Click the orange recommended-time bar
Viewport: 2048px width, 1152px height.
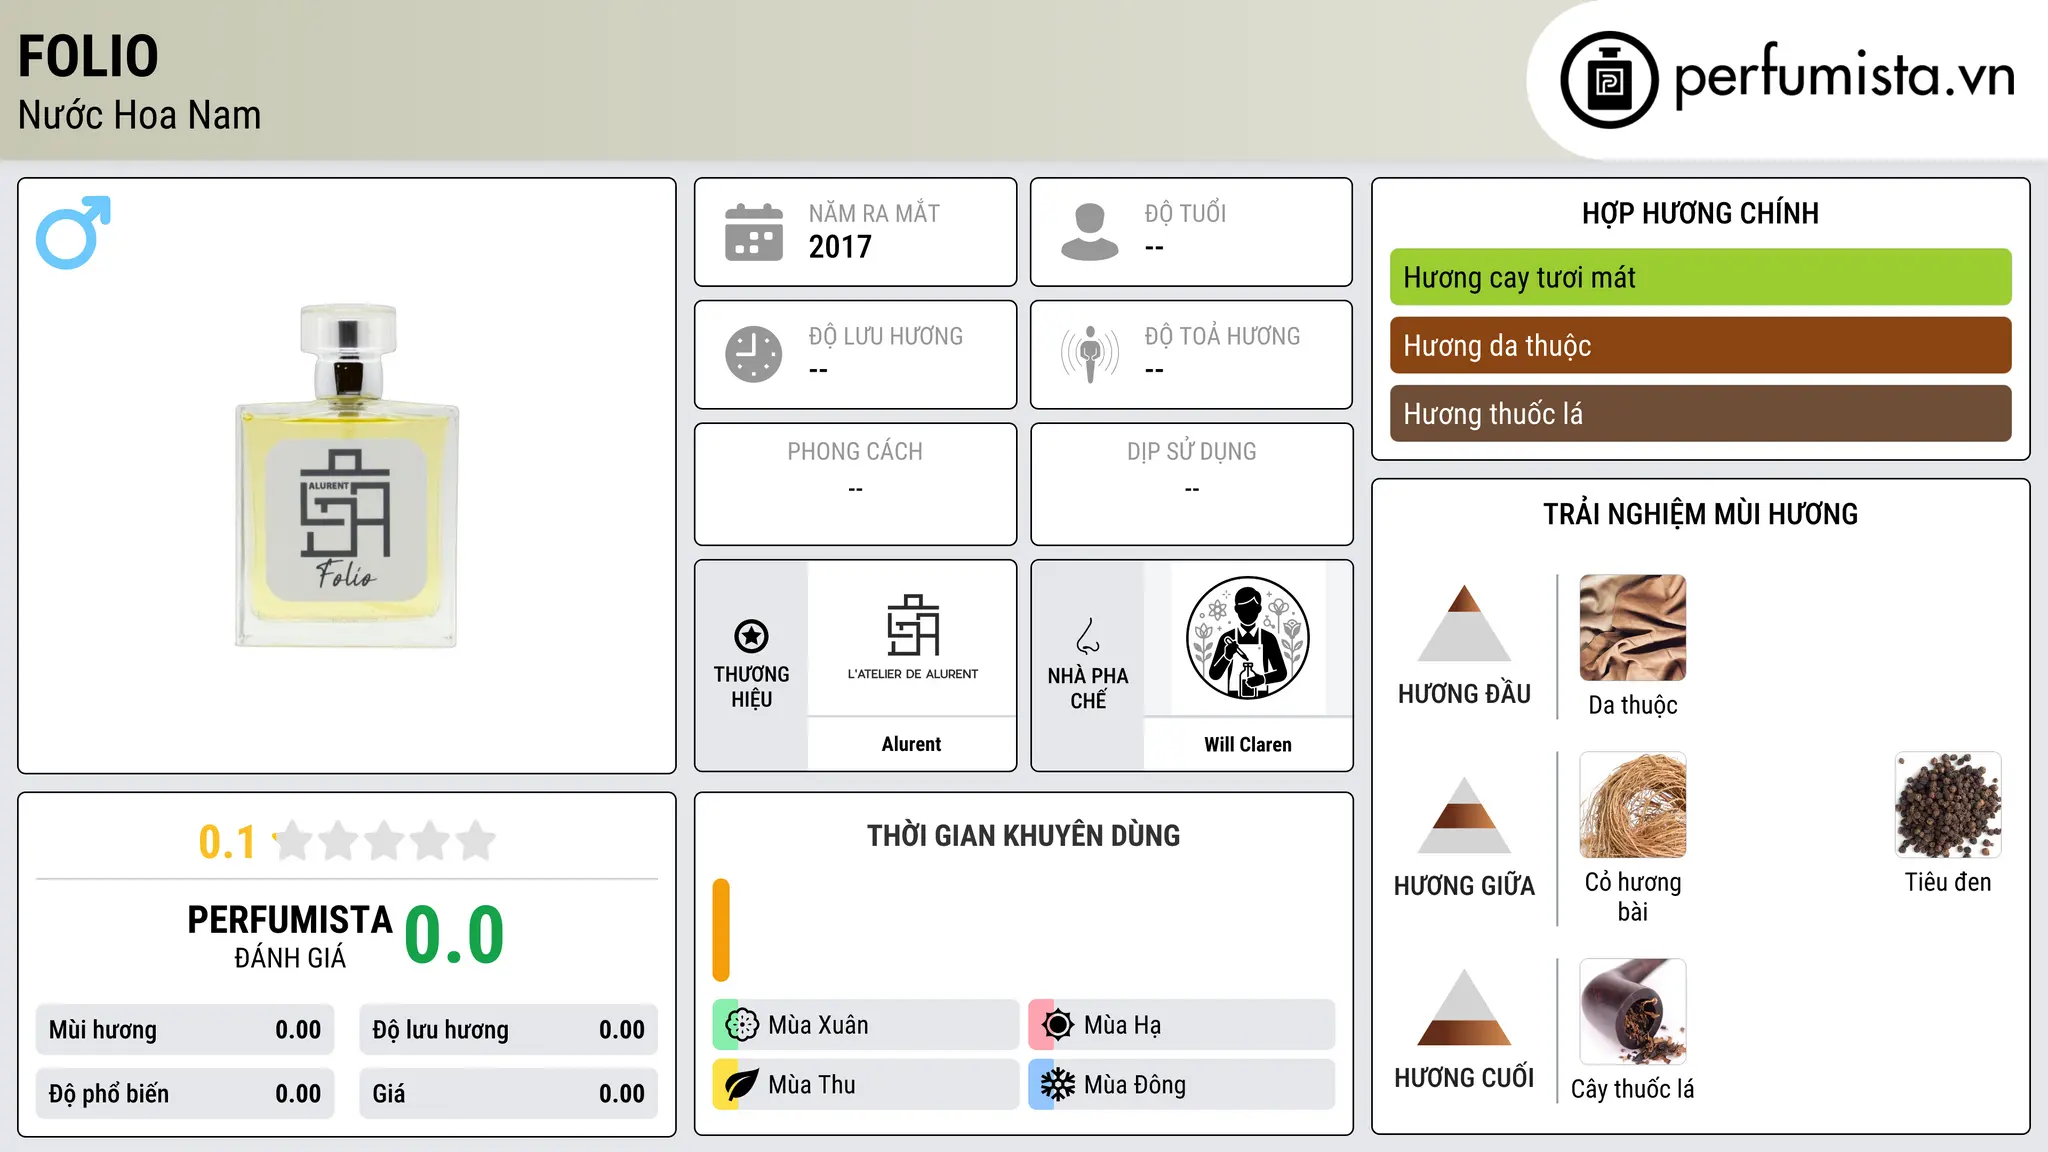(x=721, y=930)
